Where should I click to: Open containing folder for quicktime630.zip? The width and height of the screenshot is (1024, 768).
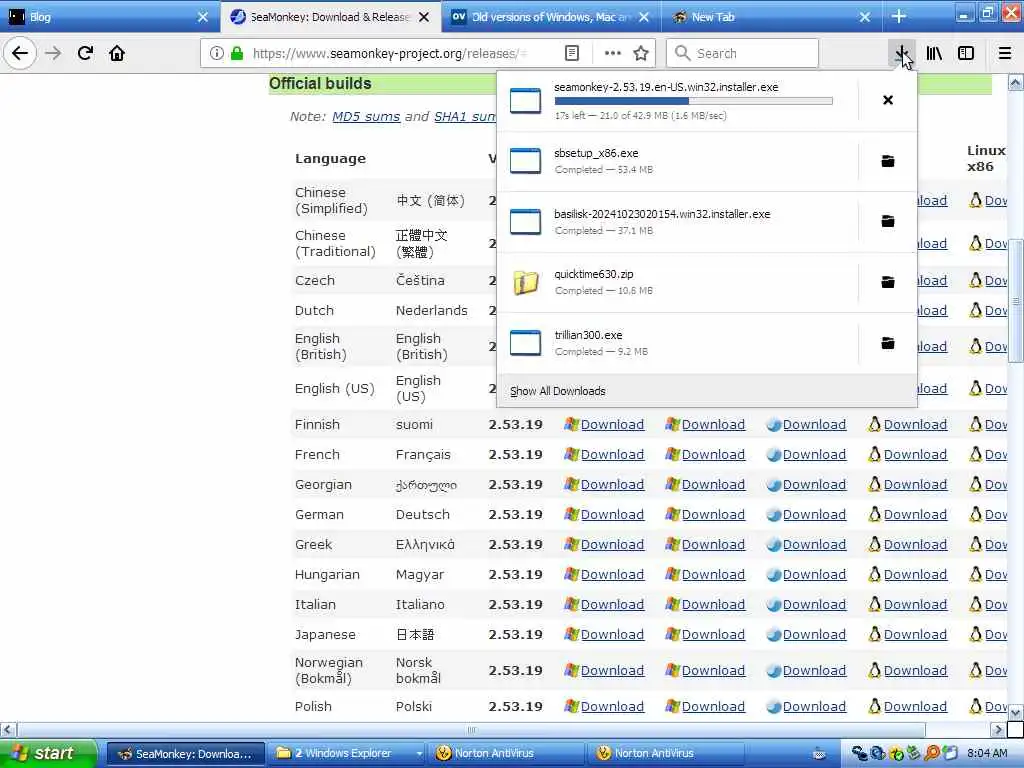[x=888, y=282]
